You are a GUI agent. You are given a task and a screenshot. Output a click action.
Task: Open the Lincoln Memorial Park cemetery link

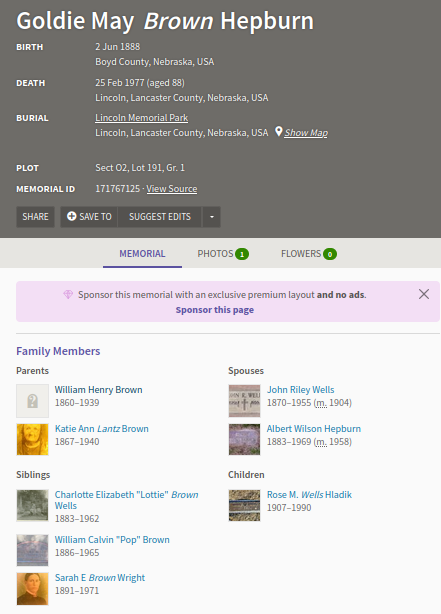pos(141,118)
